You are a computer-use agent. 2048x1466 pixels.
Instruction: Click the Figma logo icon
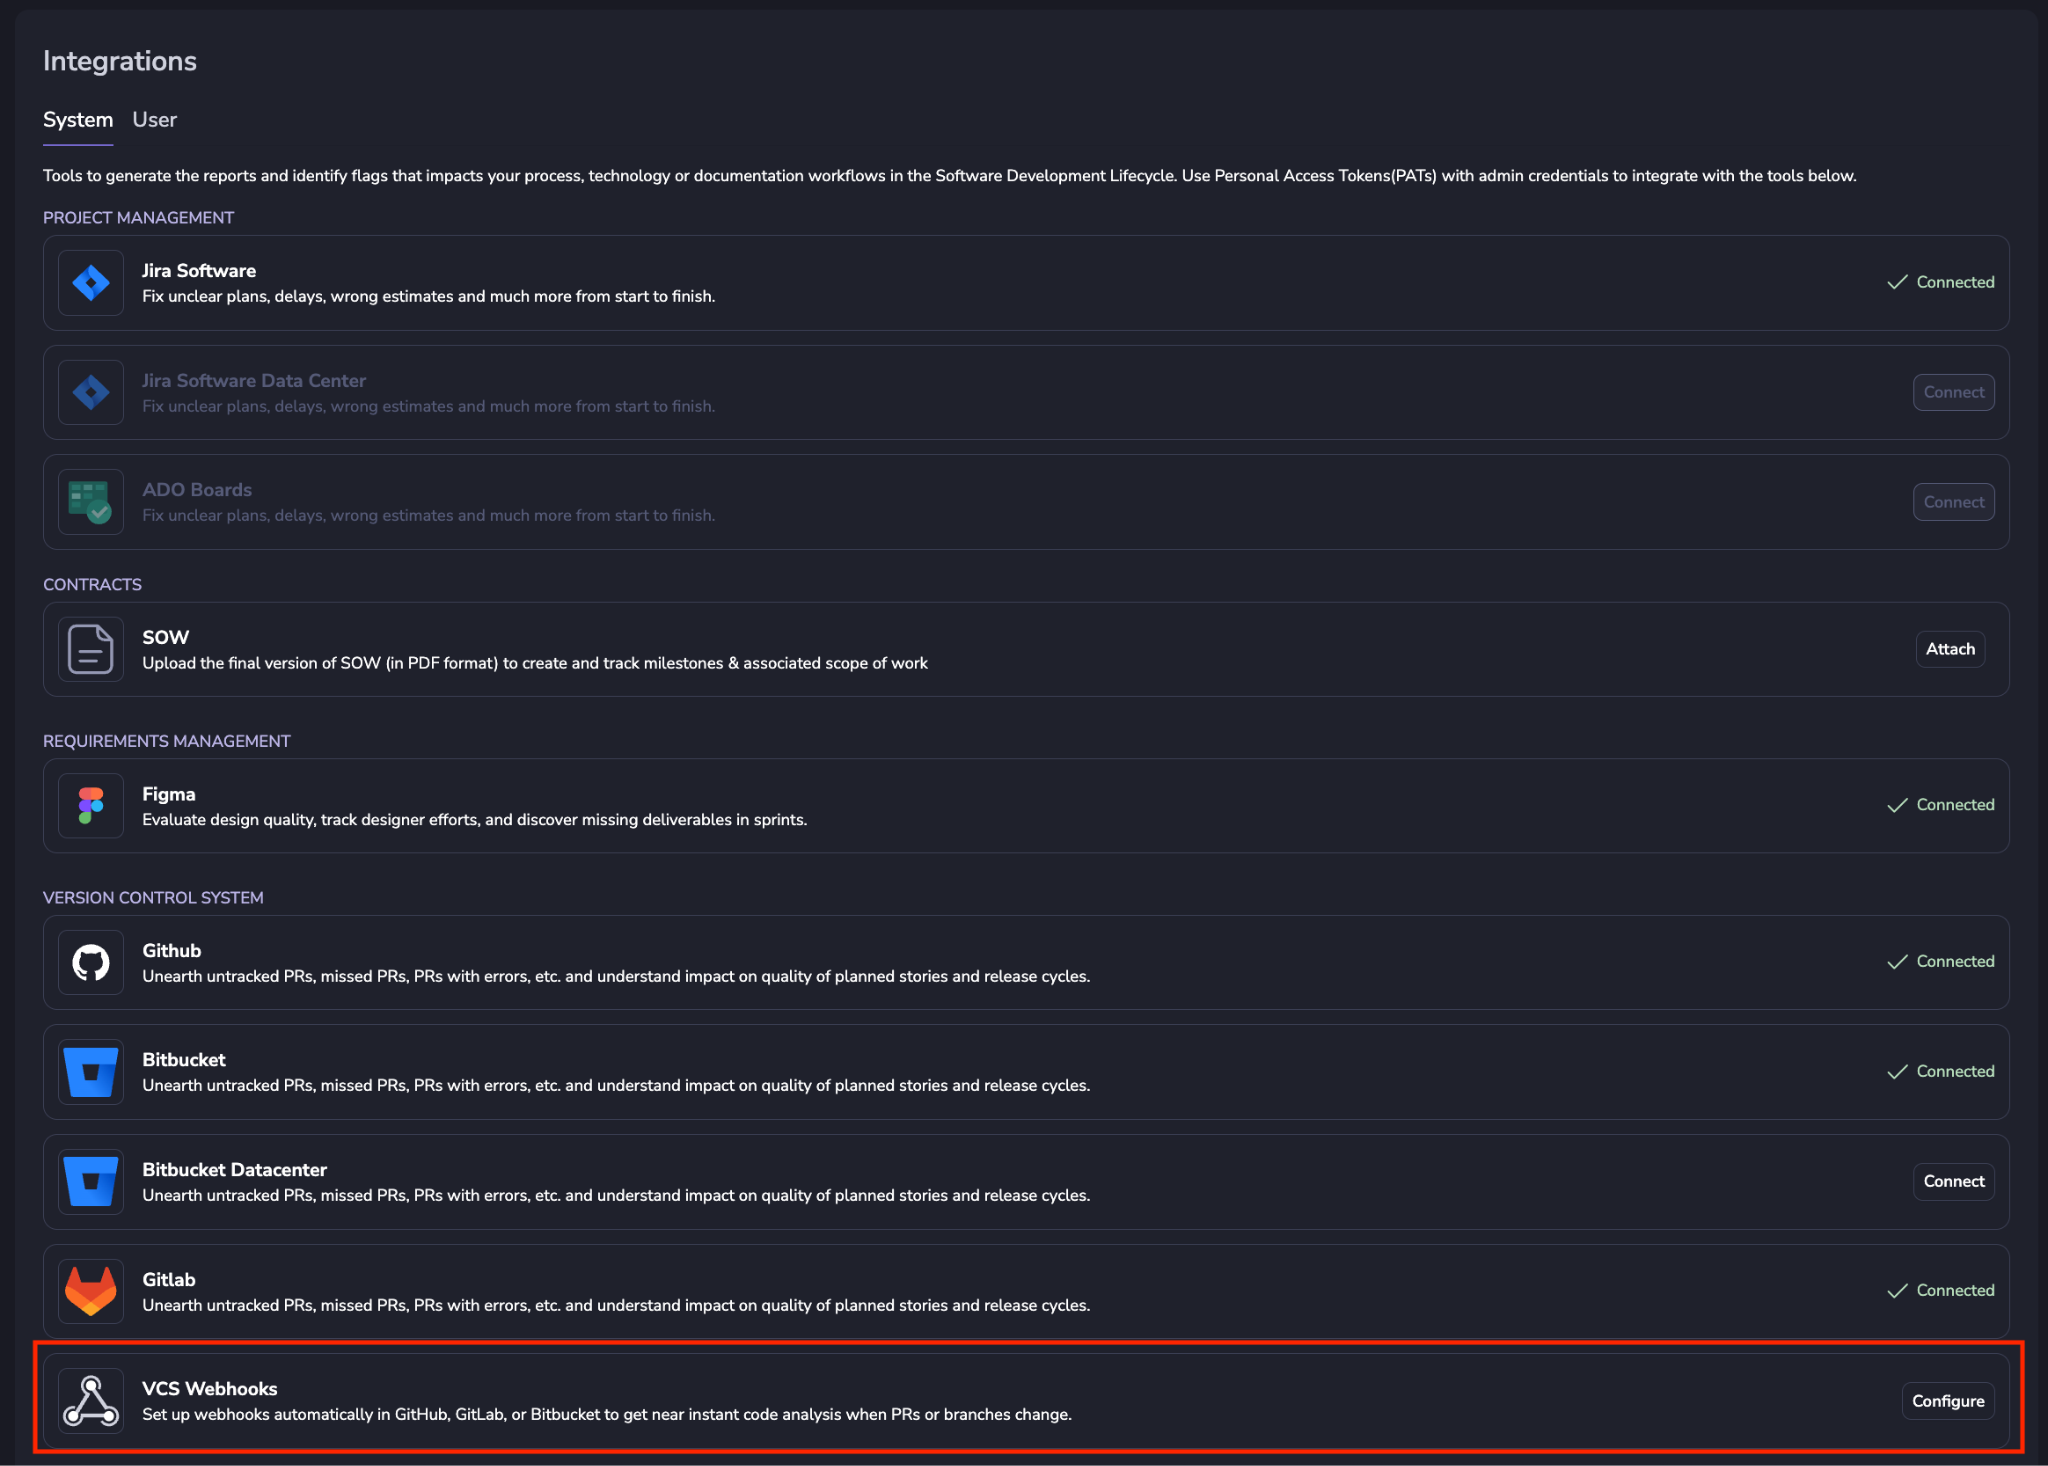pos(91,806)
